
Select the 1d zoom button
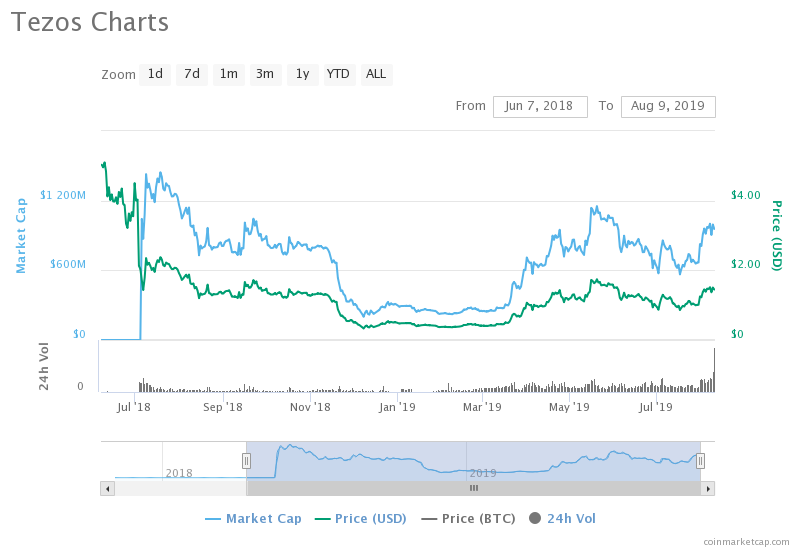pyautogui.click(x=155, y=74)
